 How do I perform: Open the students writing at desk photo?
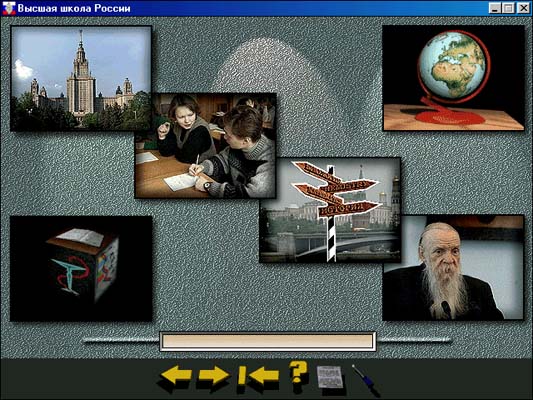(x=205, y=145)
